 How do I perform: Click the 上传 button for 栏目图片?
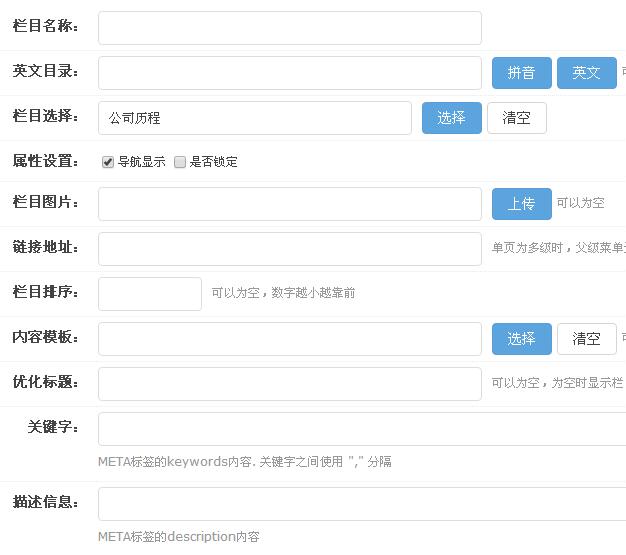click(521, 204)
